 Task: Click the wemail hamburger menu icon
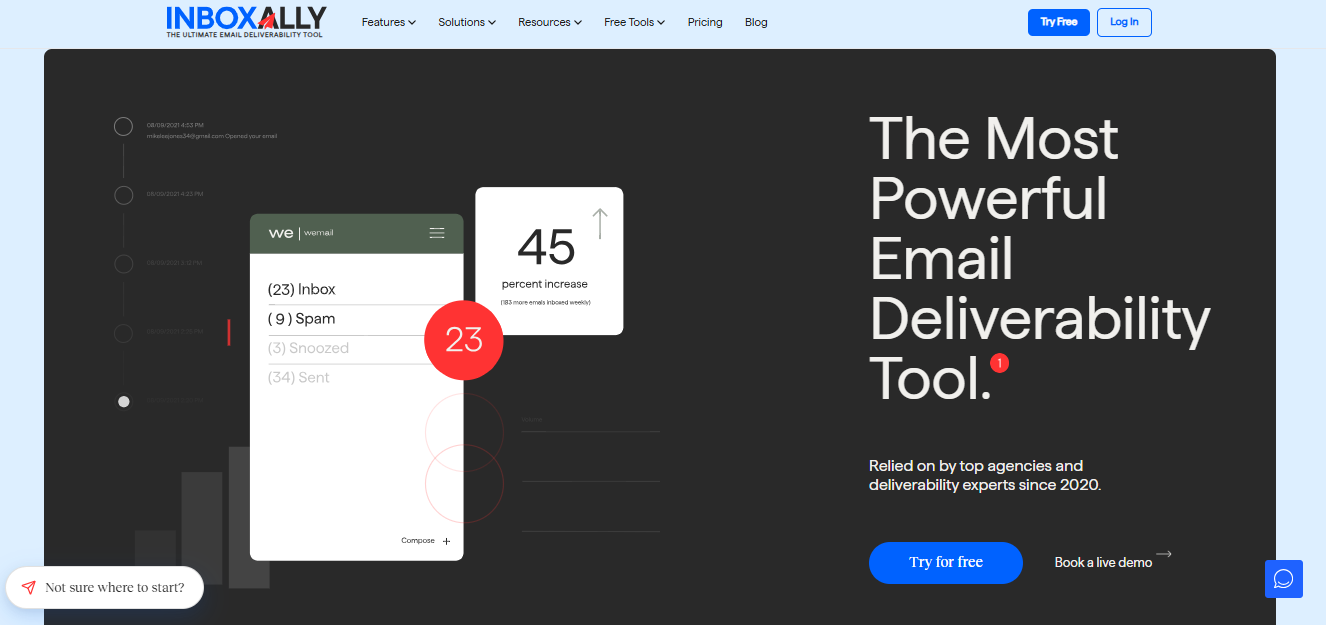coord(437,233)
